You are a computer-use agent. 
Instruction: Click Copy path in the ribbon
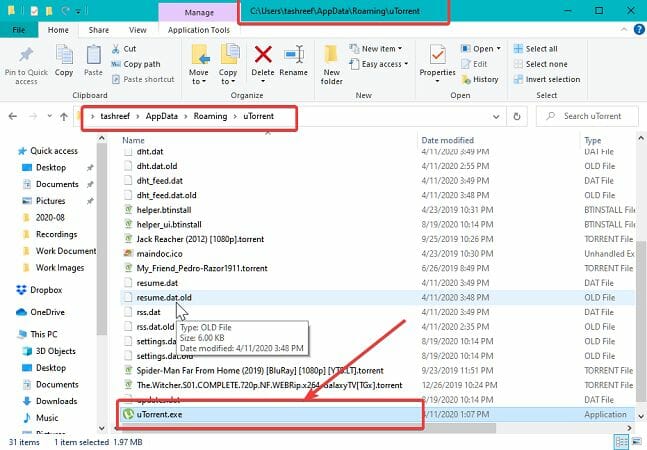click(136, 64)
